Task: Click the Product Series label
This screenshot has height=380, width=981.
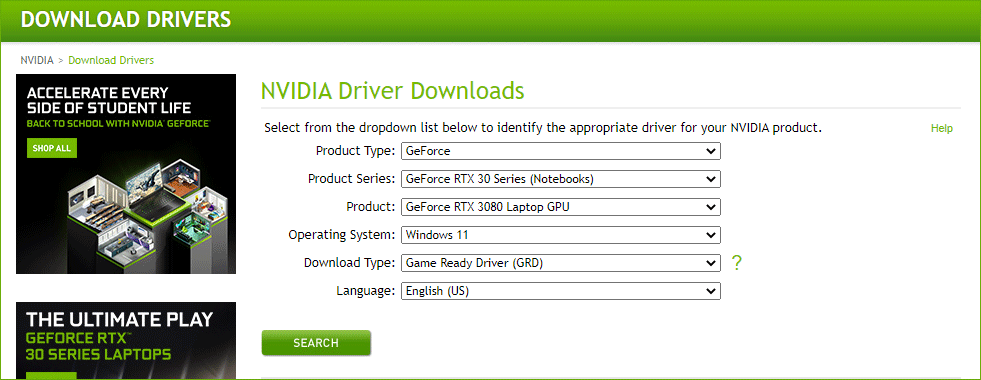Action: [352, 179]
